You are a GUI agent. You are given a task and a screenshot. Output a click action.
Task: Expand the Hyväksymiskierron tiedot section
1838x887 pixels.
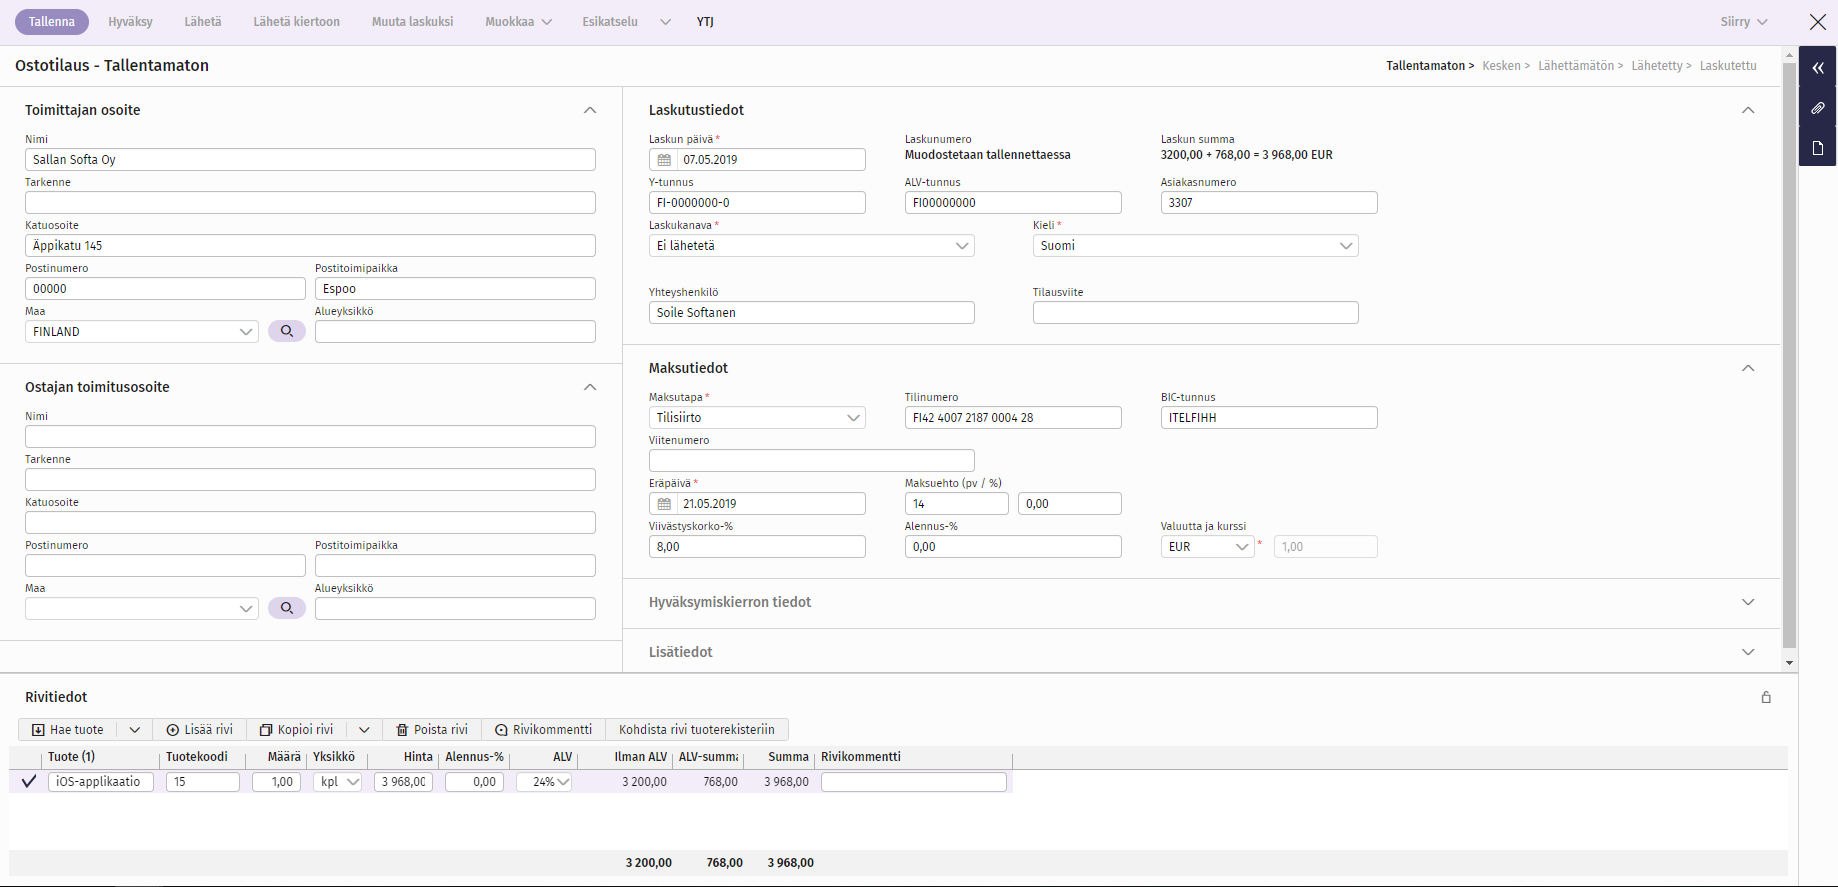click(x=1748, y=602)
